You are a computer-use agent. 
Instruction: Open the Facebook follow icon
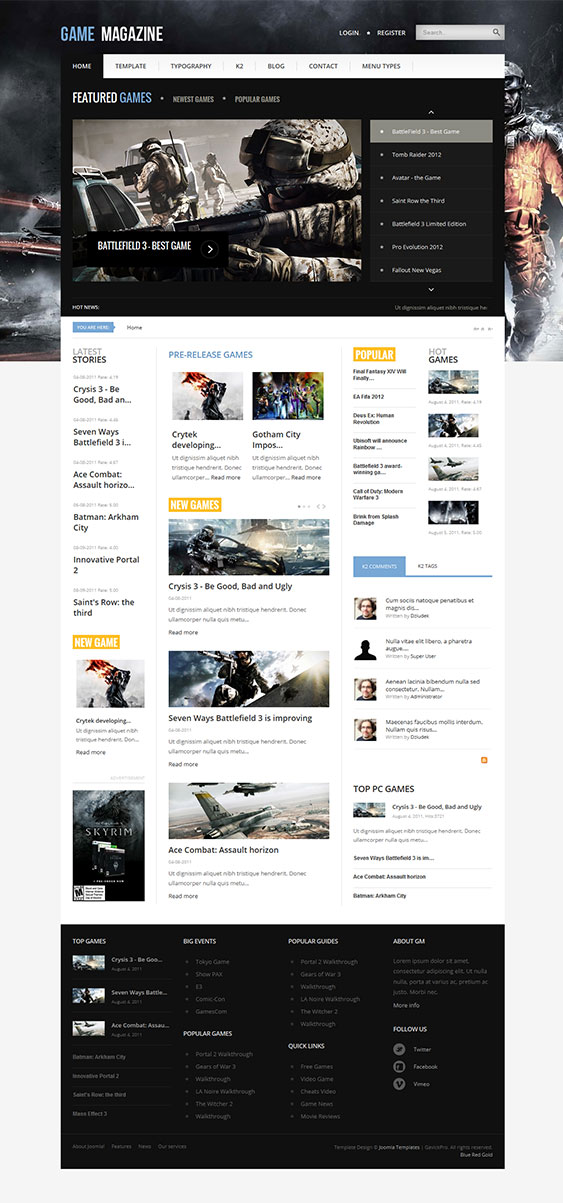pos(399,1067)
